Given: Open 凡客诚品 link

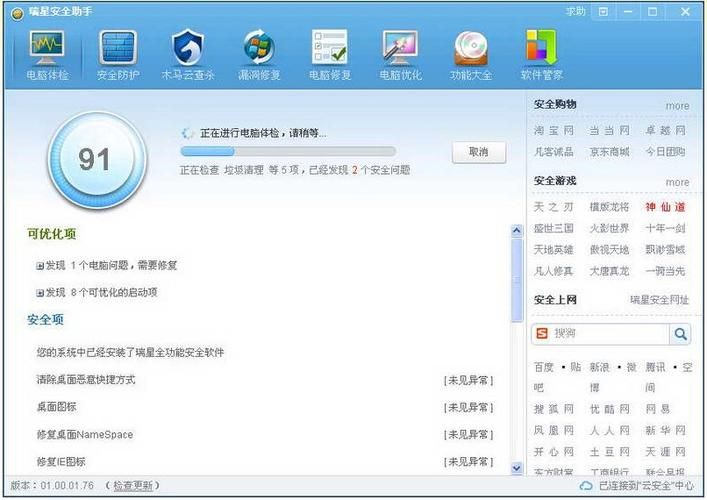Looking at the screenshot, I should pyautogui.click(x=554, y=152).
